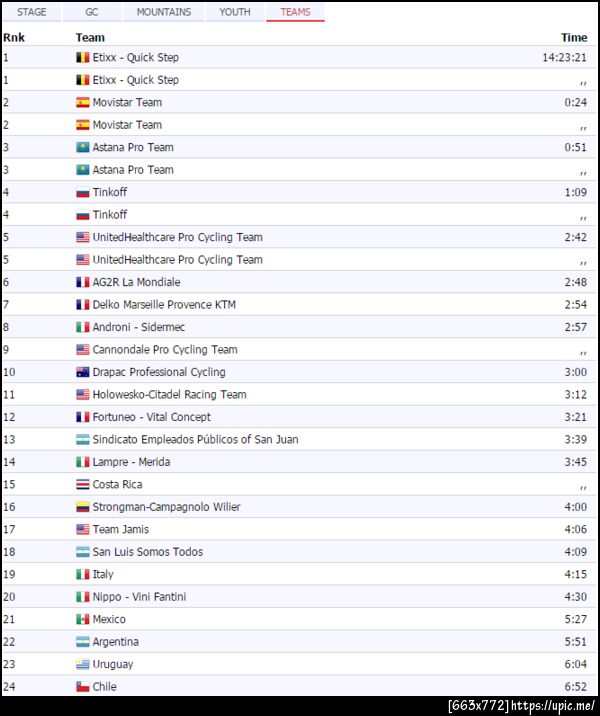Open the Team Jamis link
The height and width of the screenshot is (716, 600).
tap(121, 529)
